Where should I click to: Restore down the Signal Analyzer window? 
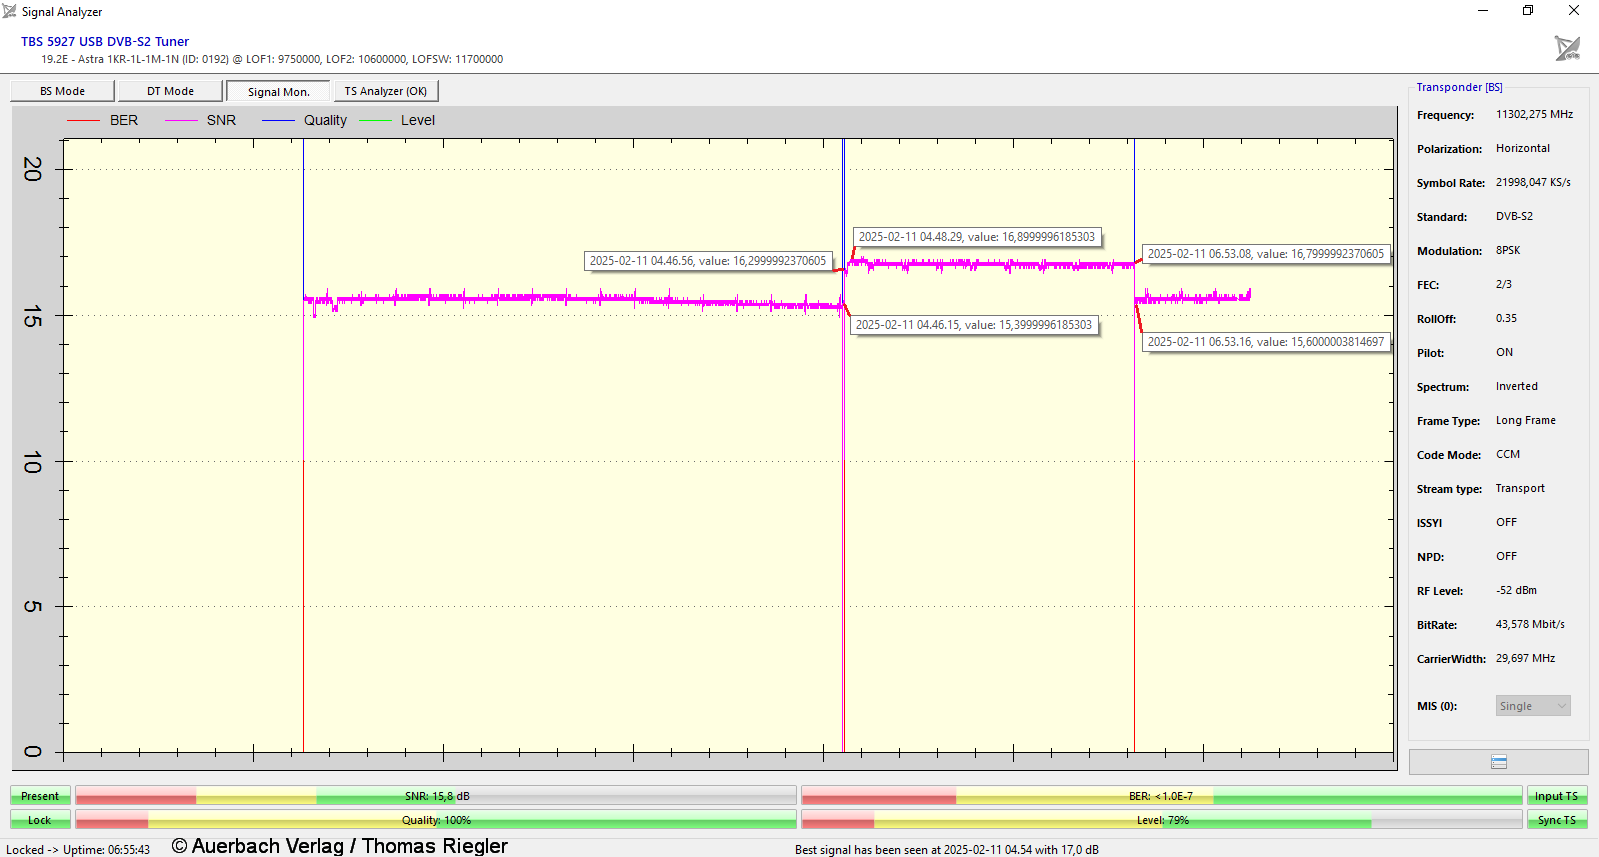[1528, 11]
